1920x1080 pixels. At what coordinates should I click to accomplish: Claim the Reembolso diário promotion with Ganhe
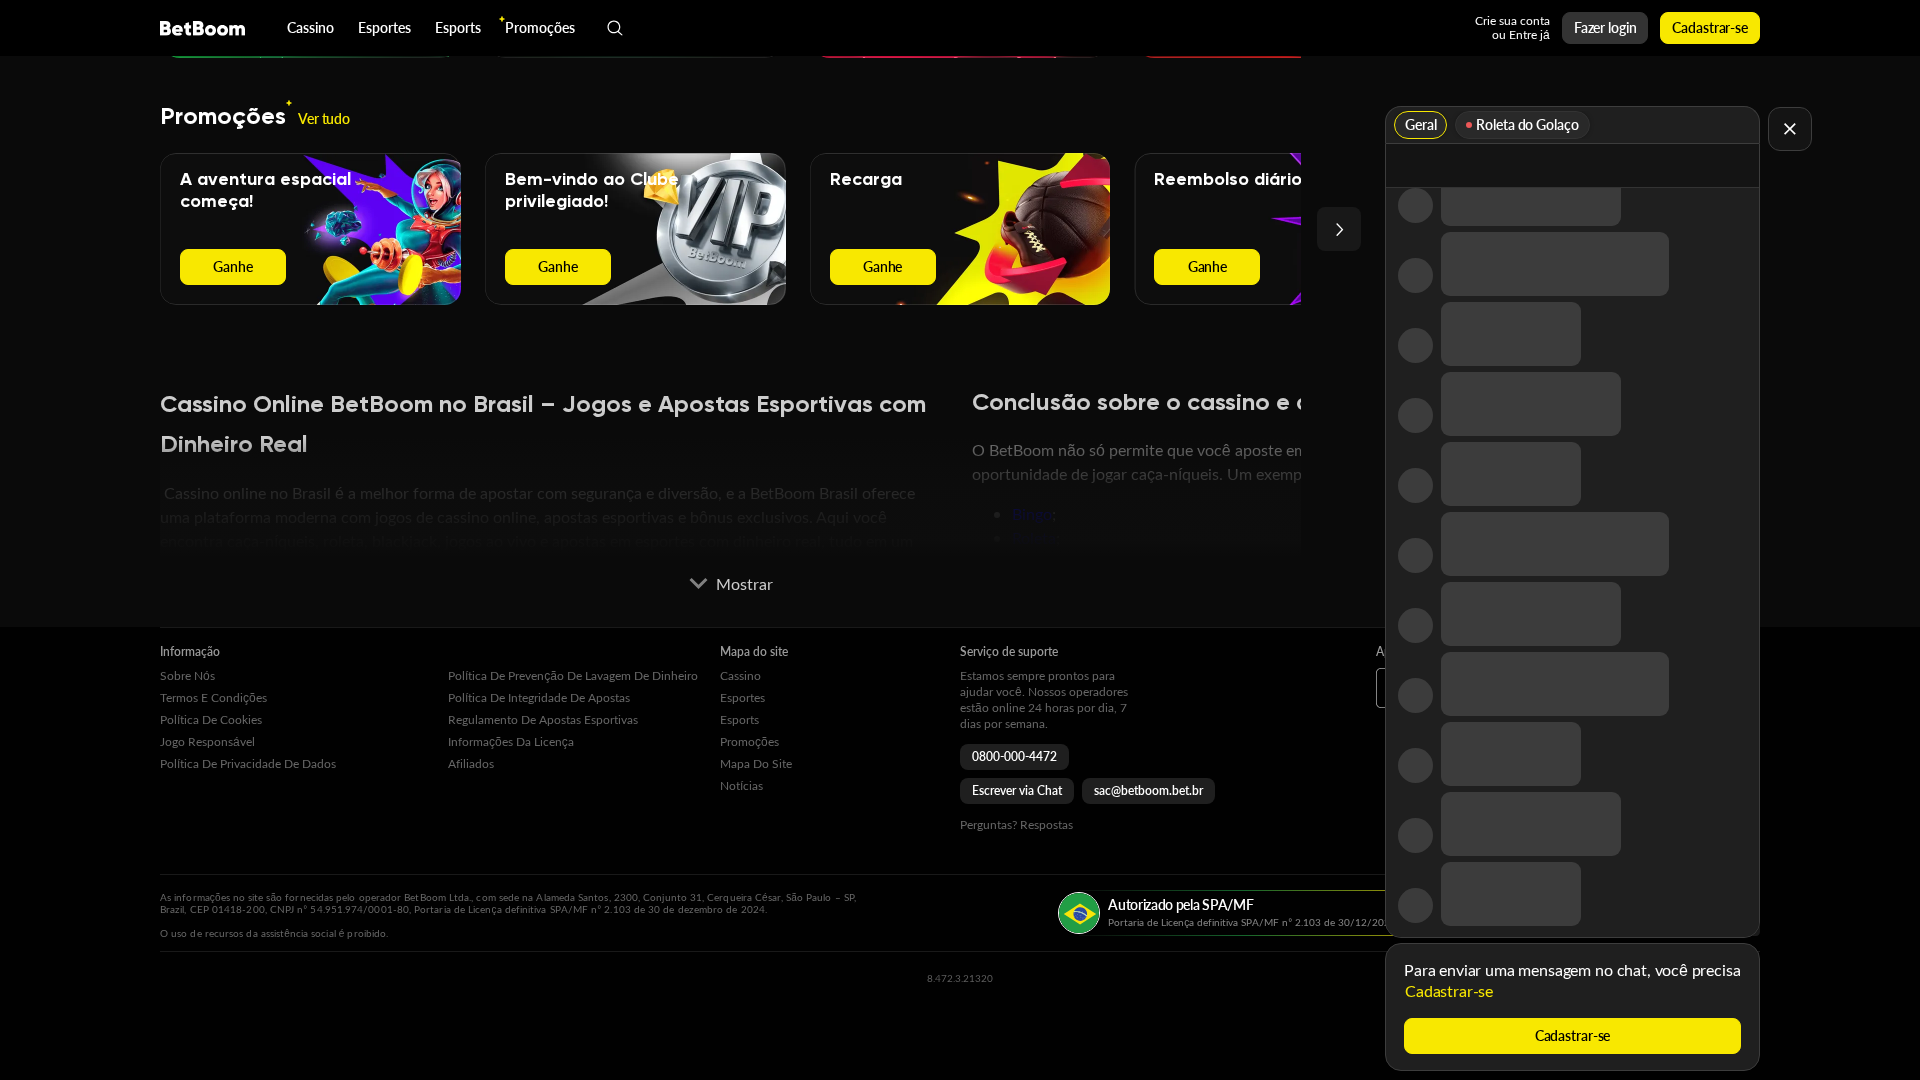pos(1207,267)
